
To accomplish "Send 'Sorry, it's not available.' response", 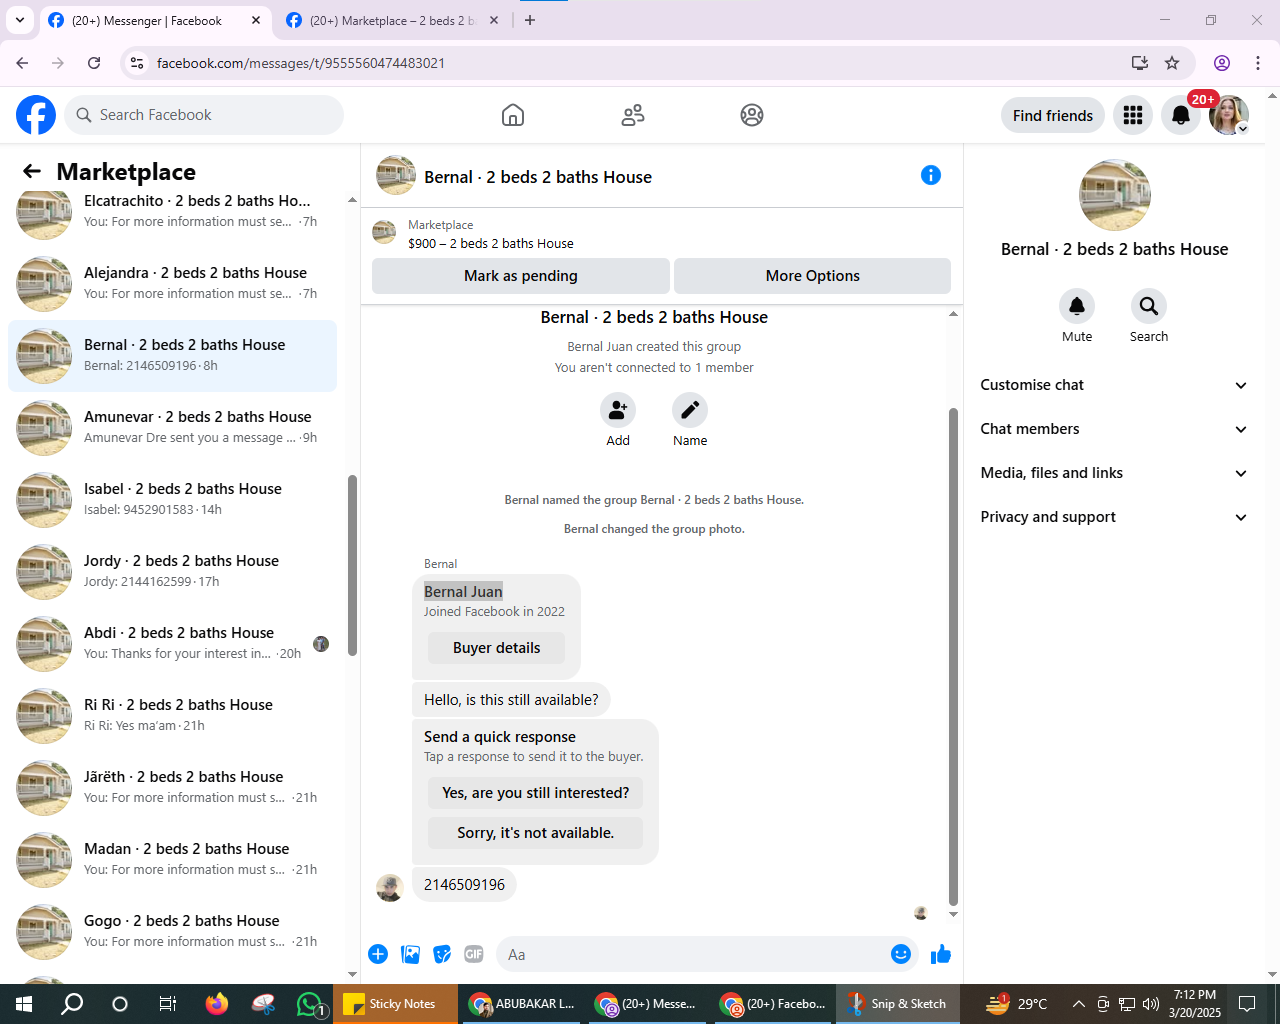I will (x=536, y=833).
